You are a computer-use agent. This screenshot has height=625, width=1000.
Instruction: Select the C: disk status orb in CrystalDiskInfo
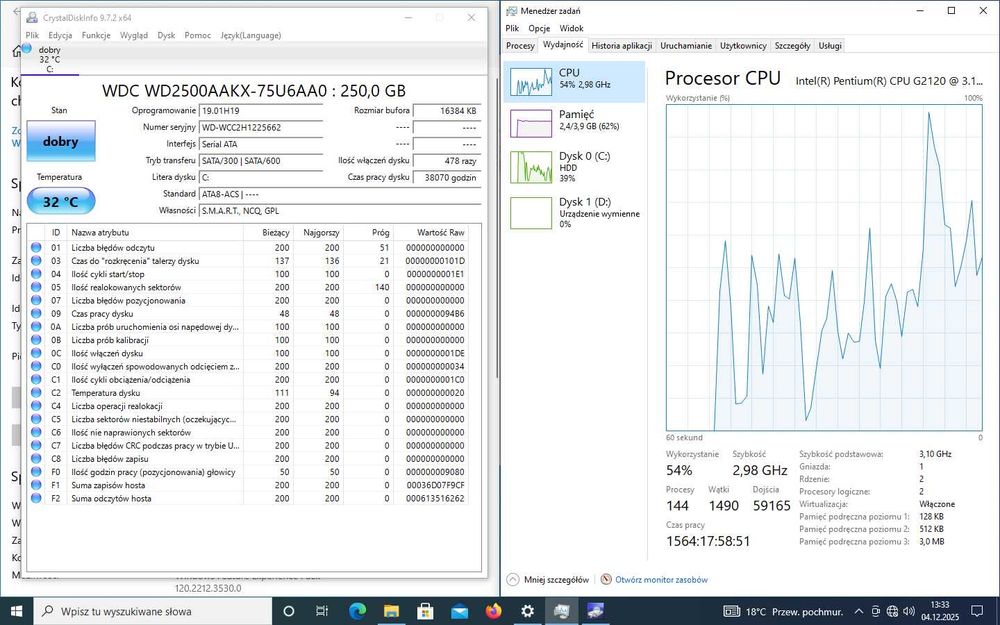(26, 48)
